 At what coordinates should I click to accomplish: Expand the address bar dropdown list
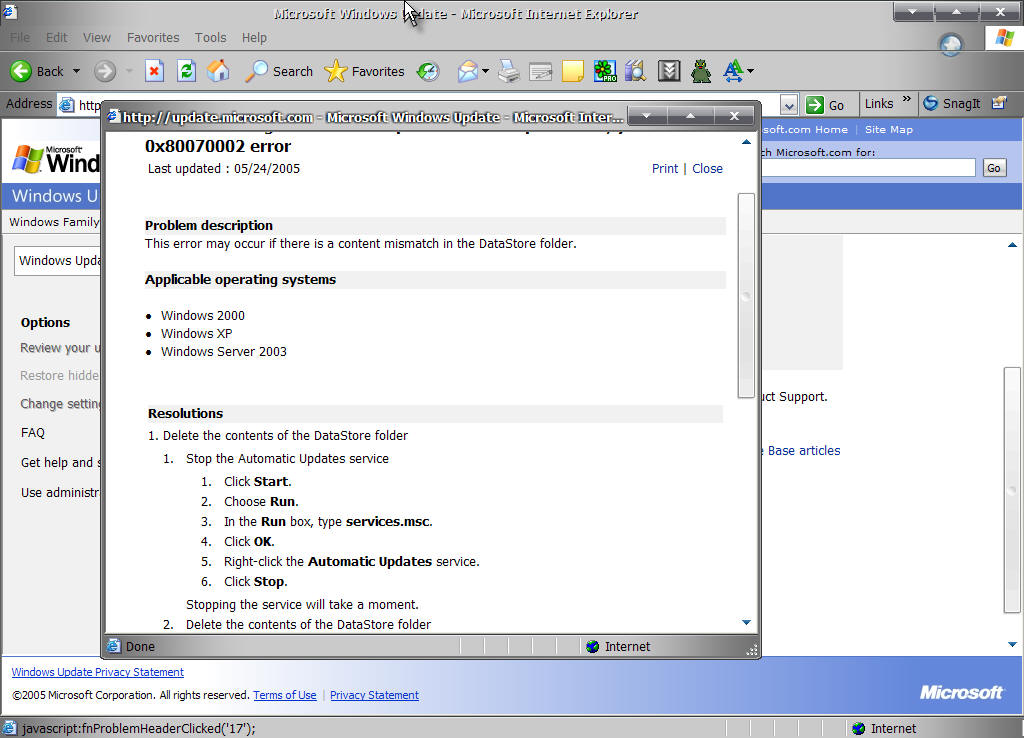click(789, 104)
